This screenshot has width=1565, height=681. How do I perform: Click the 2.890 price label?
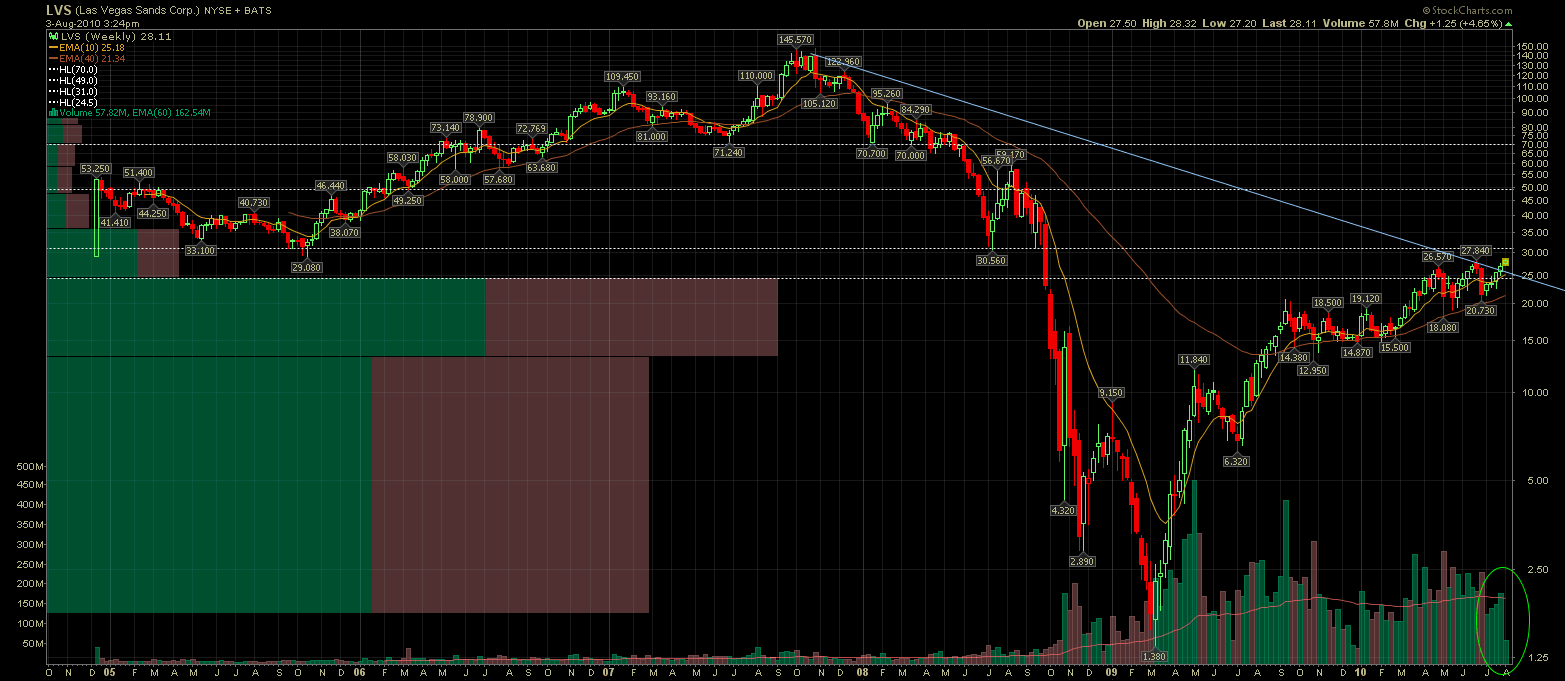coord(1082,561)
